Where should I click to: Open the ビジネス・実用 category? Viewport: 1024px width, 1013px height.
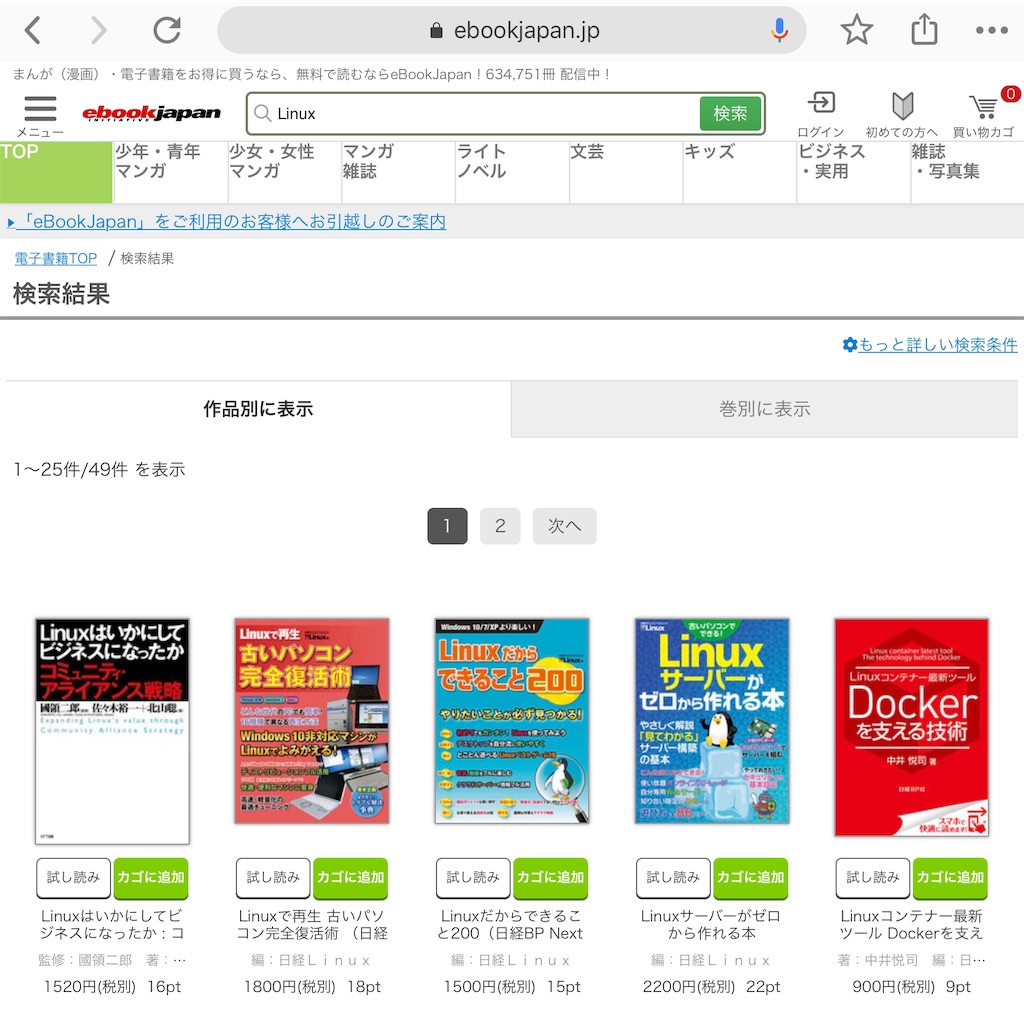(x=853, y=172)
